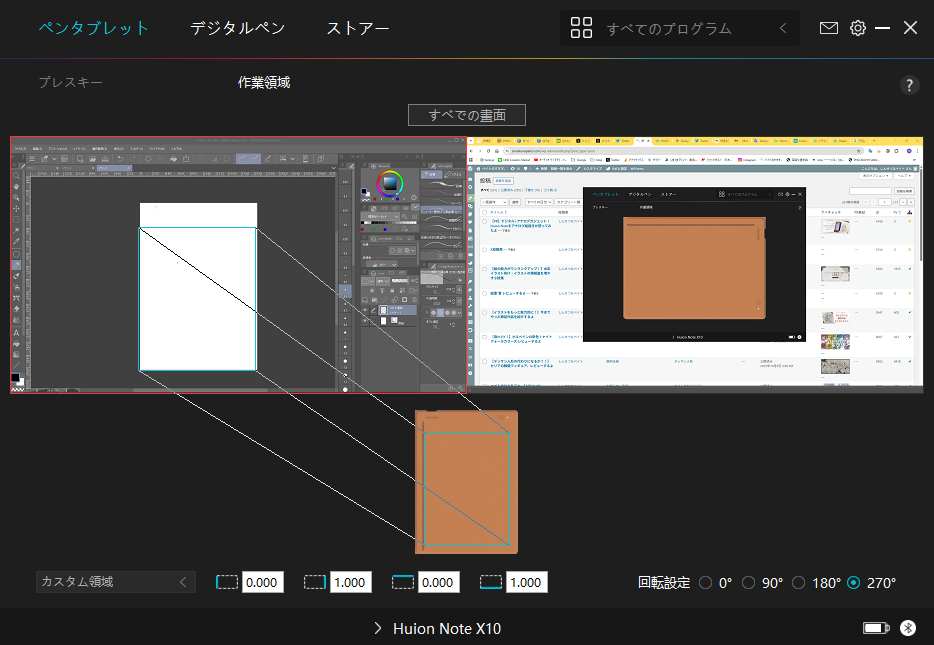Open the mail message icon

pyautogui.click(x=828, y=28)
